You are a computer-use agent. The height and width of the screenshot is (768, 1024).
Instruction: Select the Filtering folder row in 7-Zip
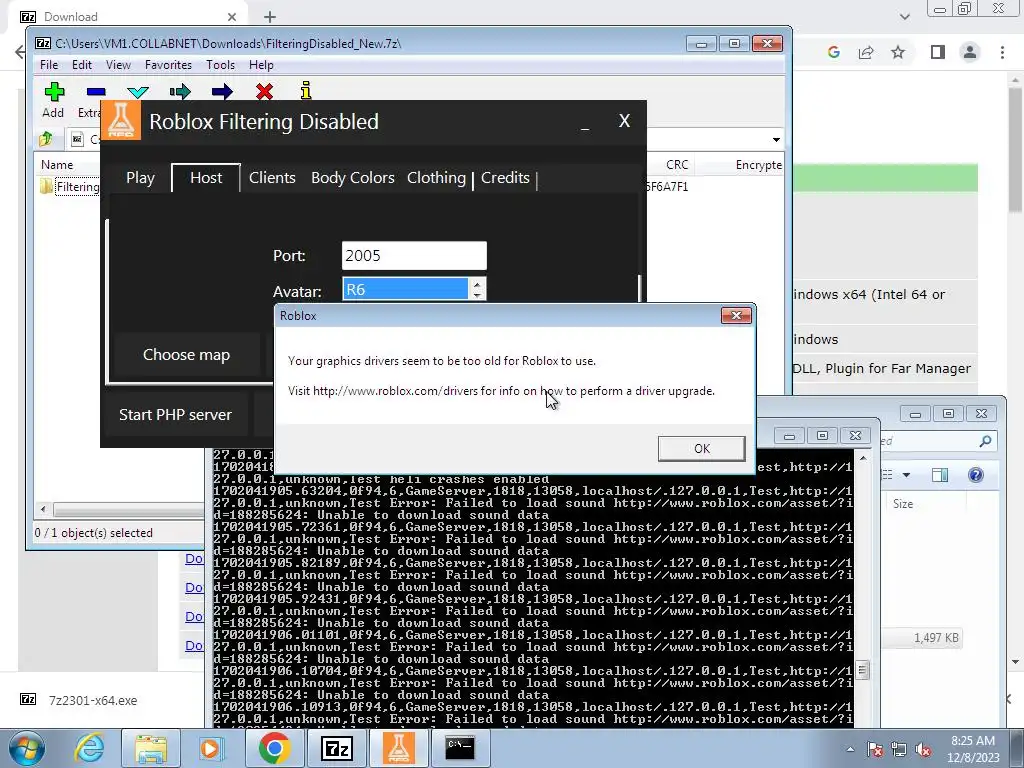coord(69,187)
